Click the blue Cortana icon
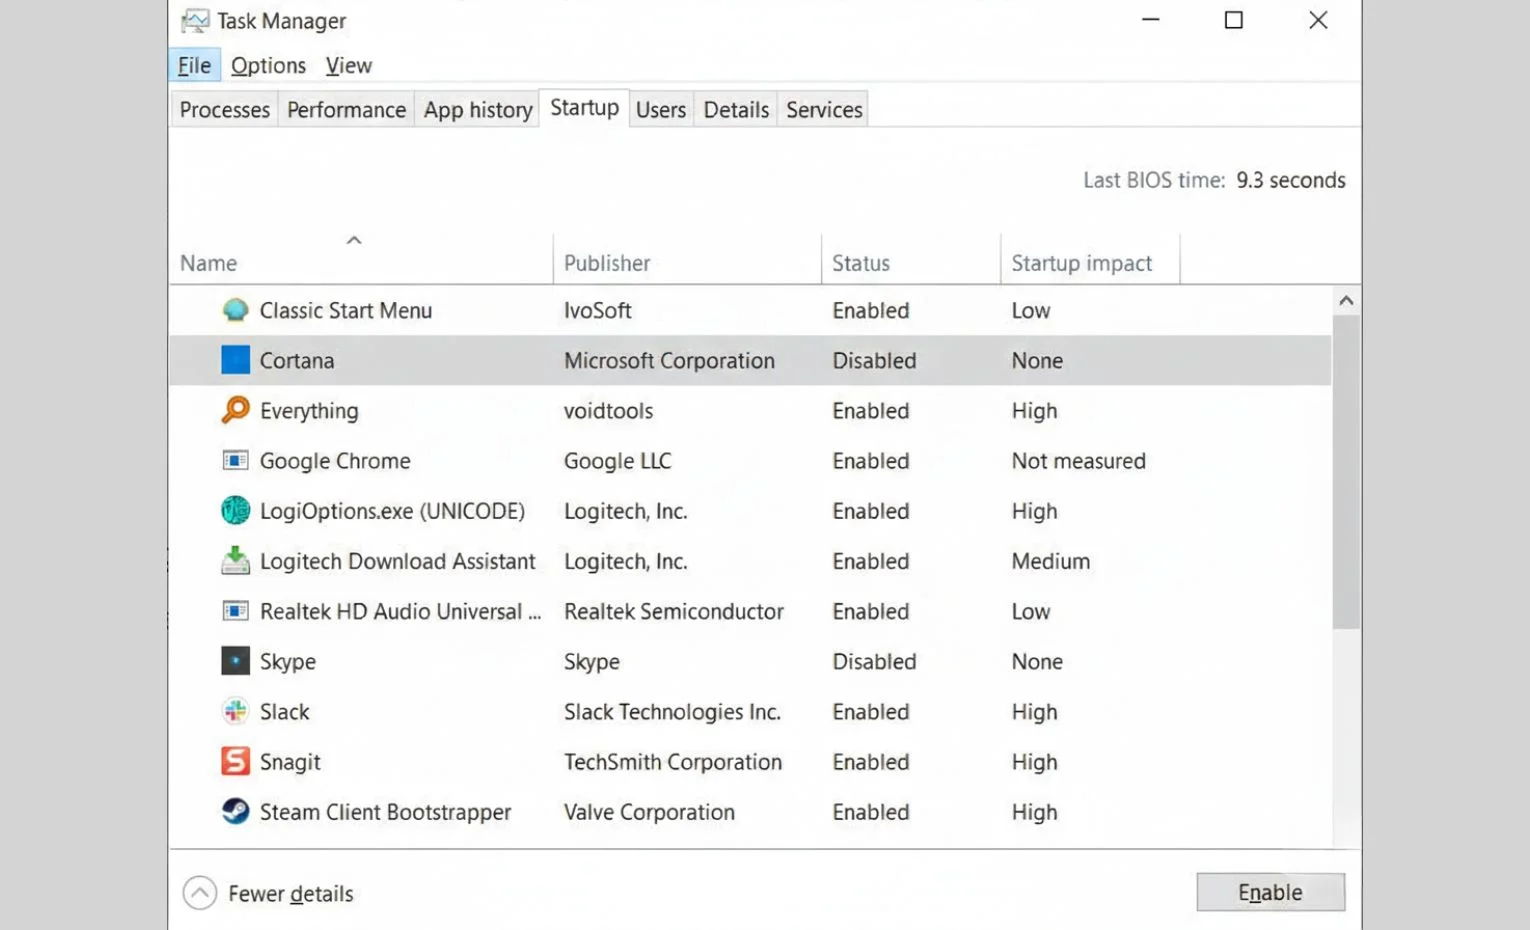Viewport: 1530px width, 930px height. 235,360
